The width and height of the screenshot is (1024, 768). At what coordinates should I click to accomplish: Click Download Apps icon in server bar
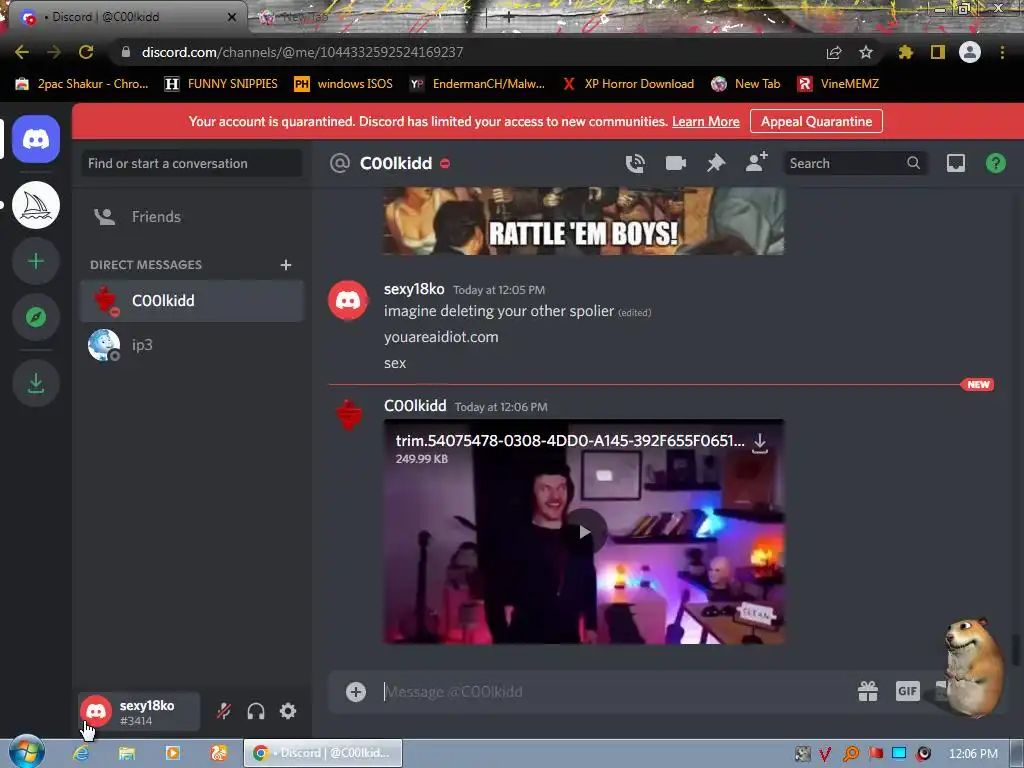[x=36, y=383]
